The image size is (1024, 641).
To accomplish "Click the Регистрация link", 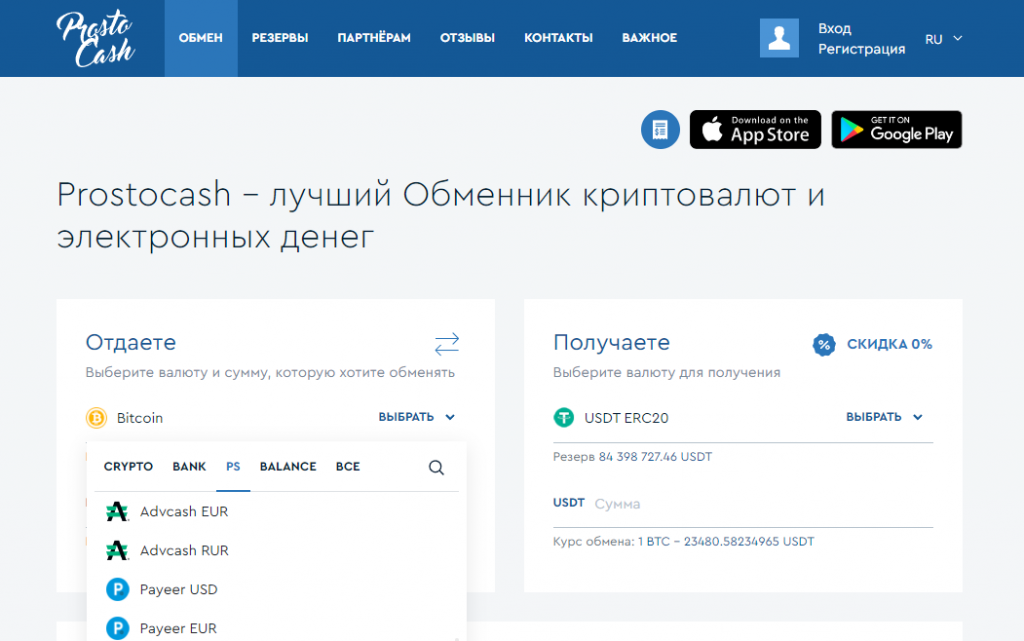I will pyautogui.click(x=861, y=49).
